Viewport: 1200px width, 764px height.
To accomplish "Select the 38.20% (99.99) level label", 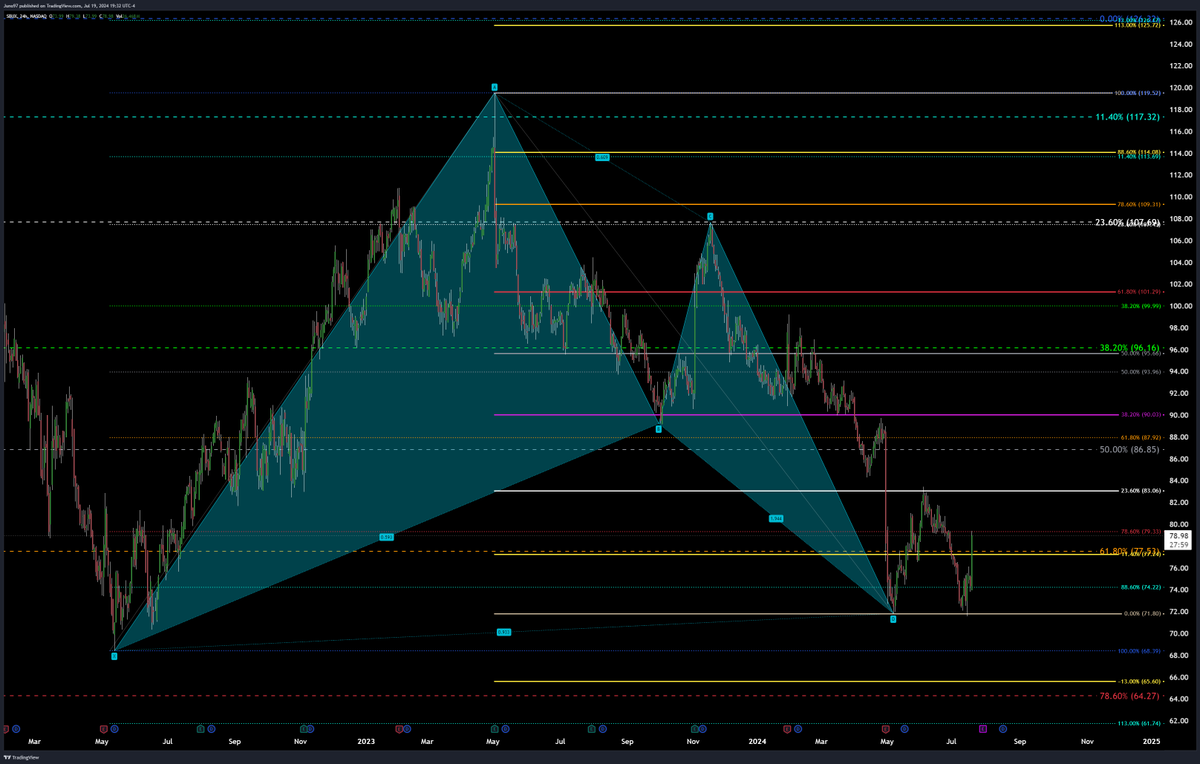I will point(1141,306).
